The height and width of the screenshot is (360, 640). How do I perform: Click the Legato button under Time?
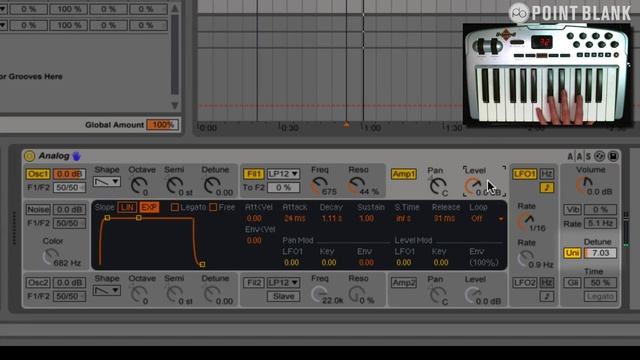point(600,296)
